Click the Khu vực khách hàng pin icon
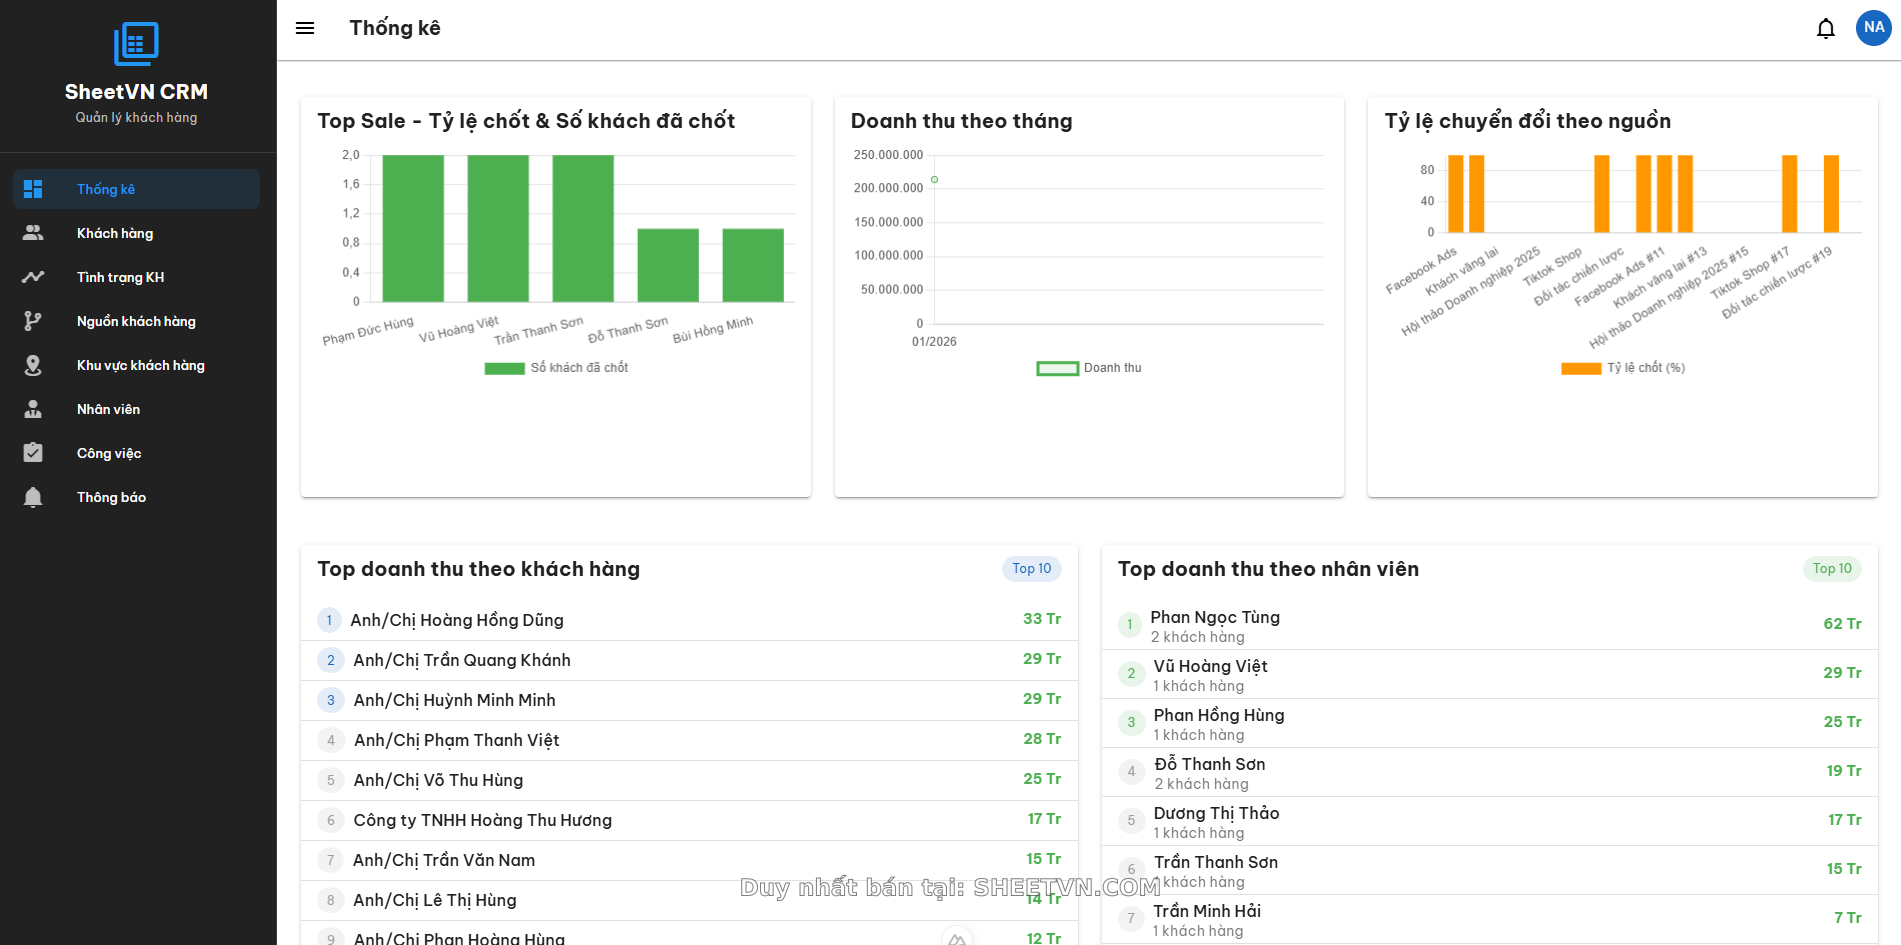The image size is (1901, 945). 33,365
